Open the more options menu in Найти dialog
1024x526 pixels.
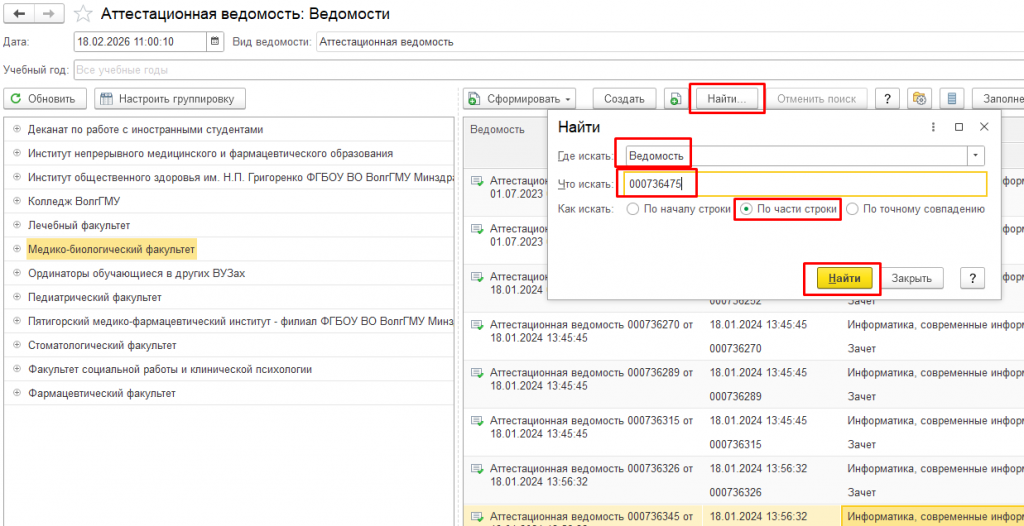coord(932,127)
